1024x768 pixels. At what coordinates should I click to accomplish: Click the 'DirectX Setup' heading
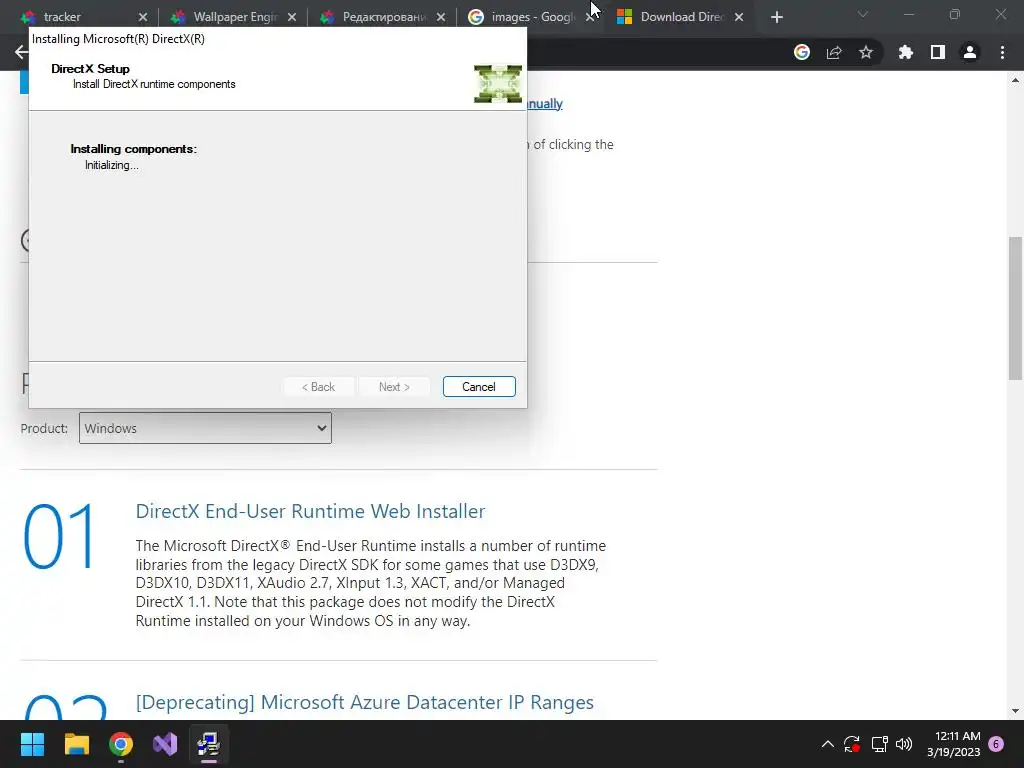pos(90,69)
